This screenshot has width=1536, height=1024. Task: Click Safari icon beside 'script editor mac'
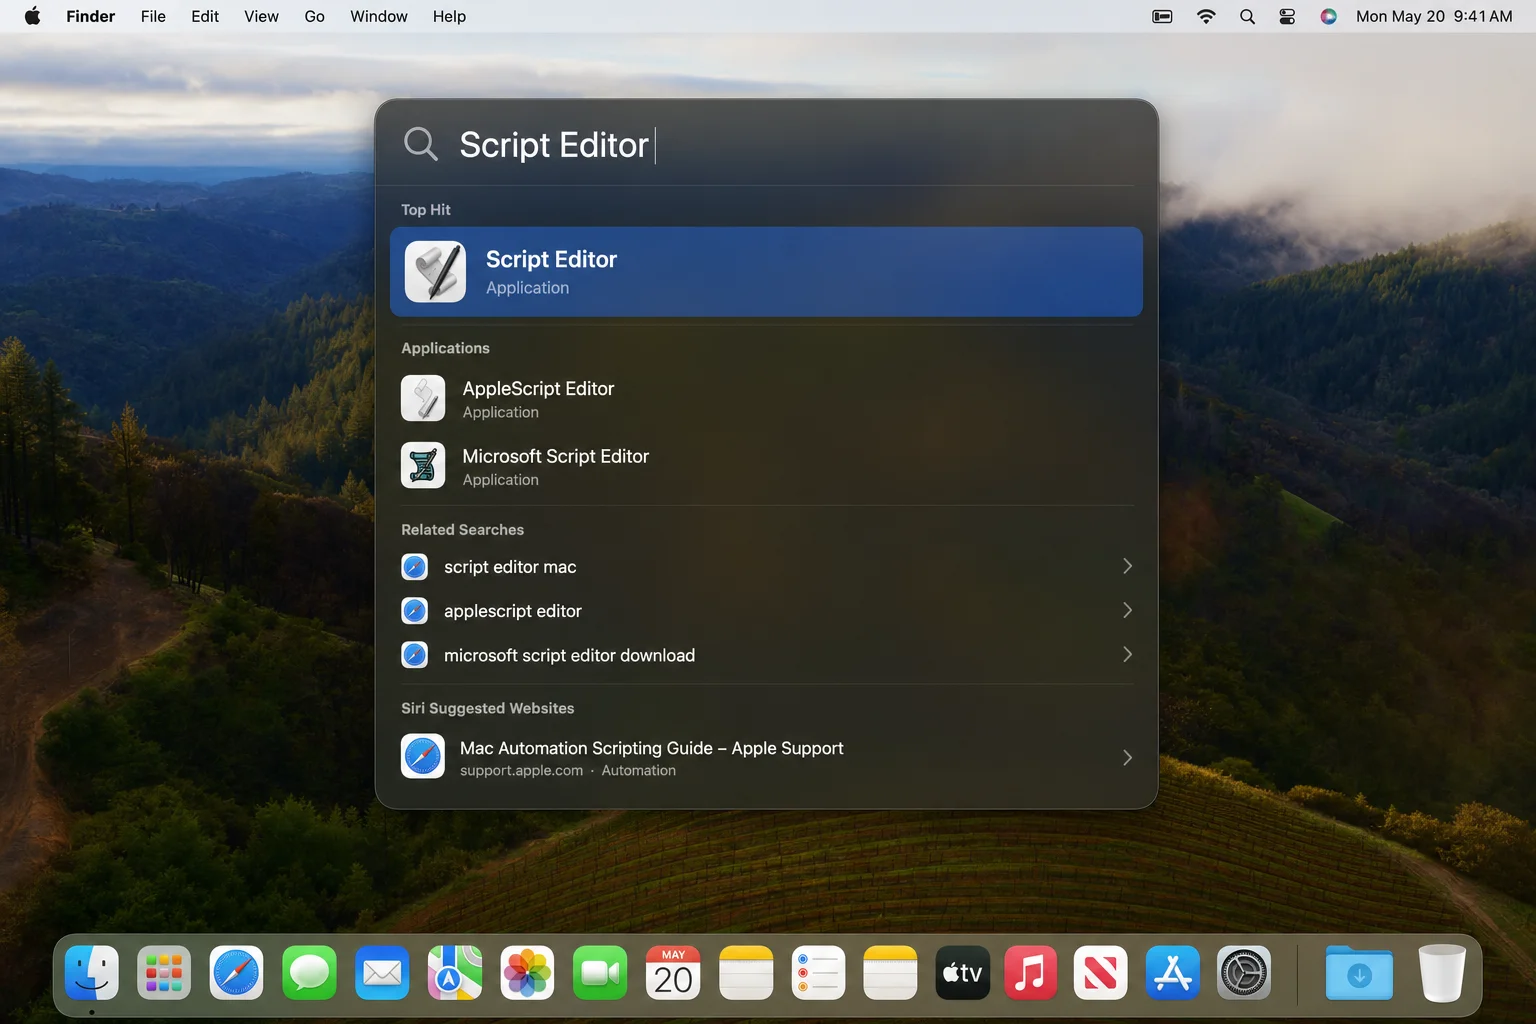click(x=414, y=567)
